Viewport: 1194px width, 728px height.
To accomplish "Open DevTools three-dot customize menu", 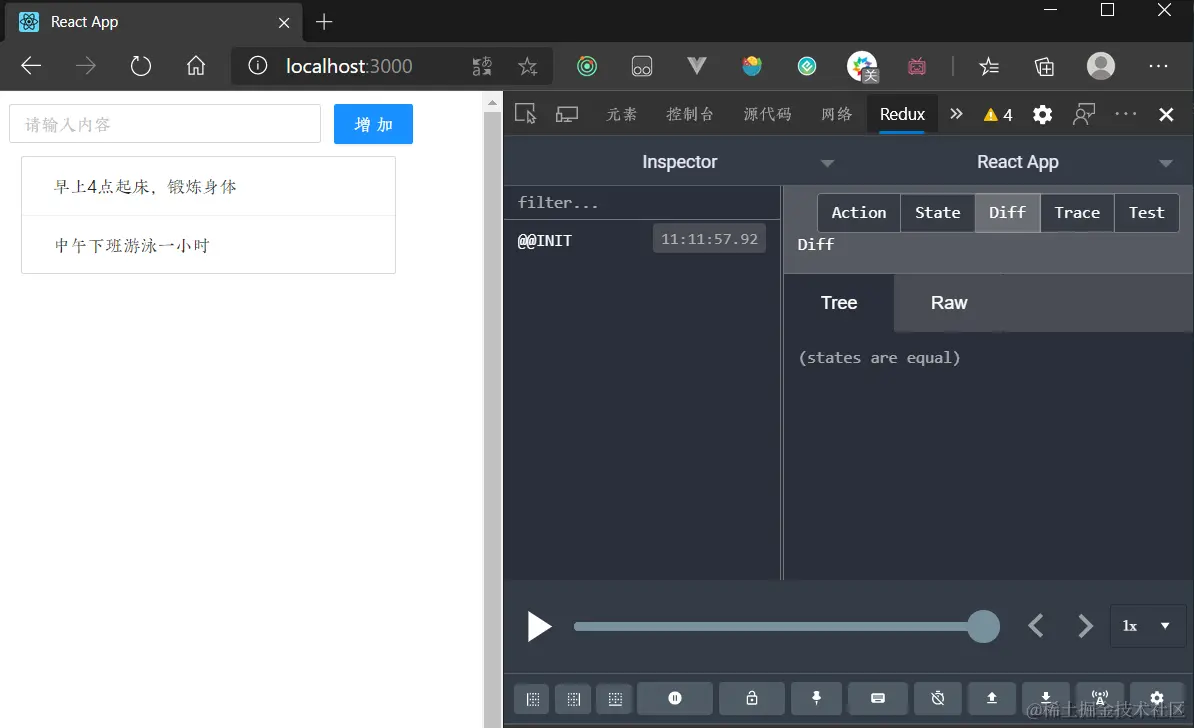I will [x=1125, y=113].
